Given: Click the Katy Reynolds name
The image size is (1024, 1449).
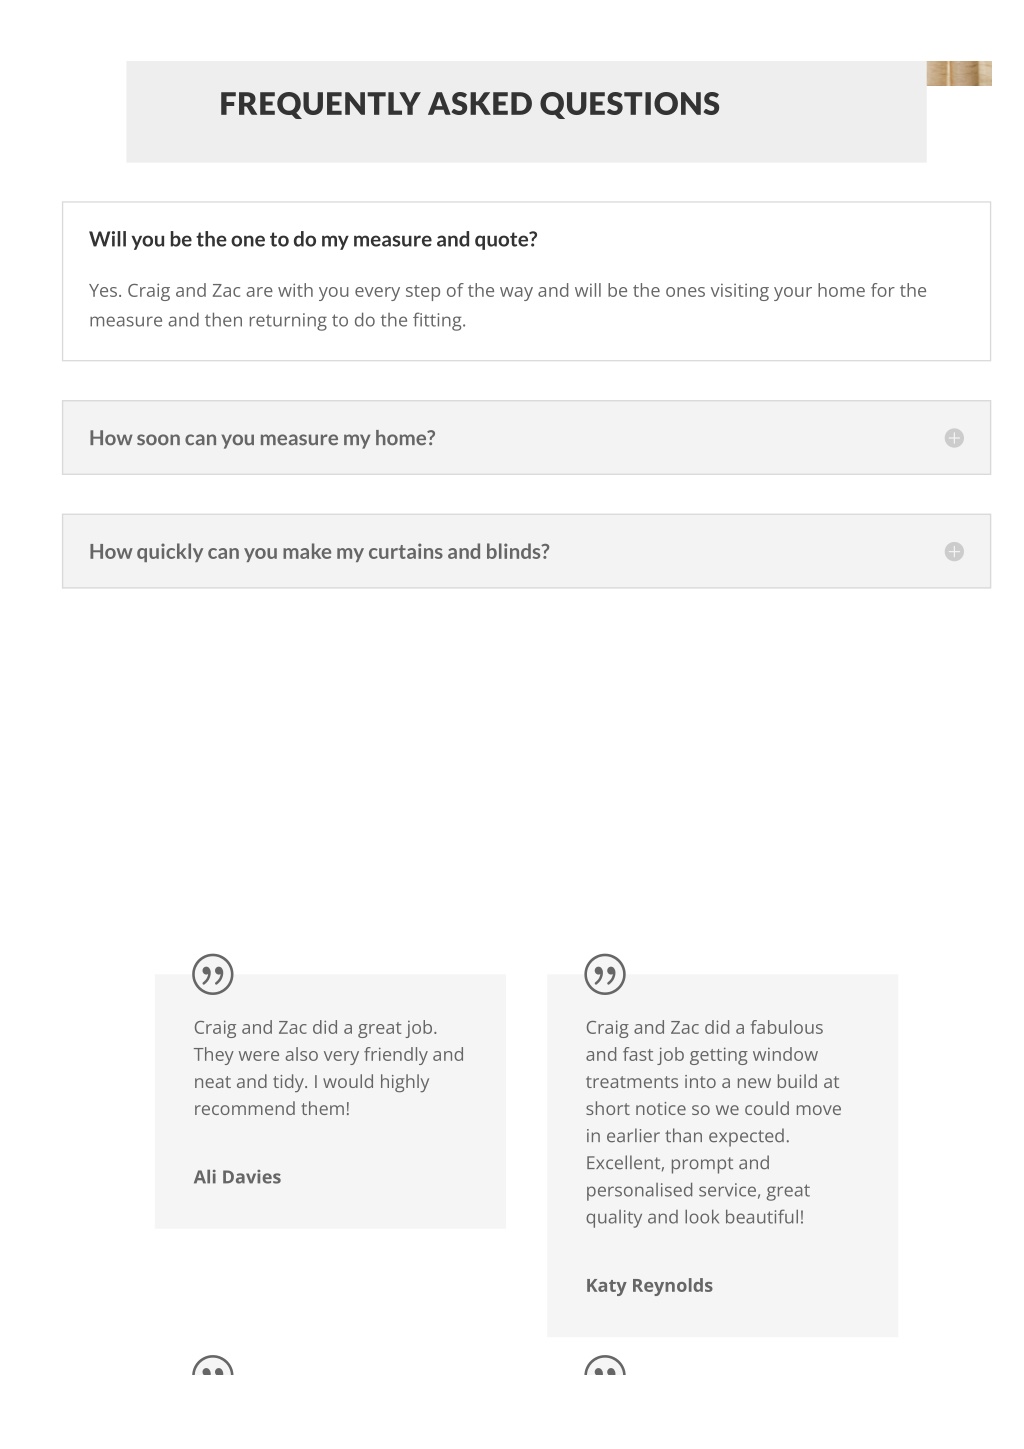Looking at the screenshot, I should pyautogui.click(x=649, y=1286).
